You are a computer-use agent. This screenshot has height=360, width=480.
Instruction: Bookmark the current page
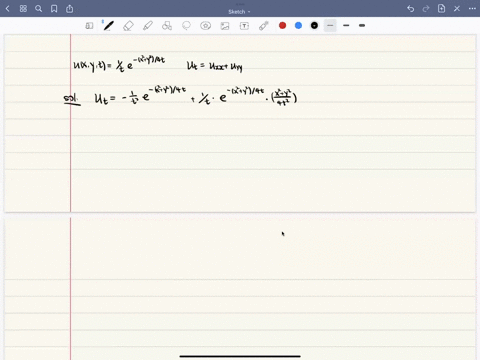(x=54, y=9)
